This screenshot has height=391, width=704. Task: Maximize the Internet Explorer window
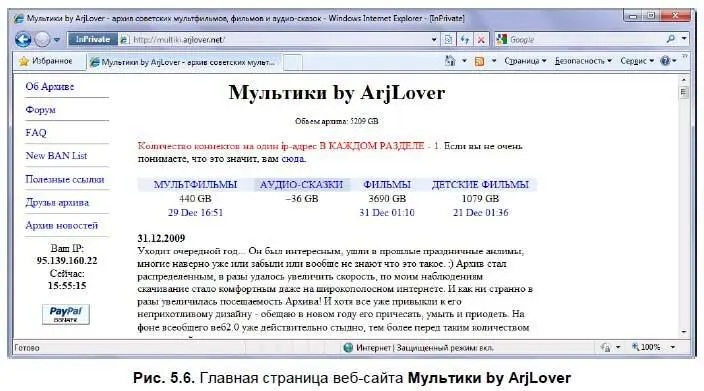(x=651, y=16)
